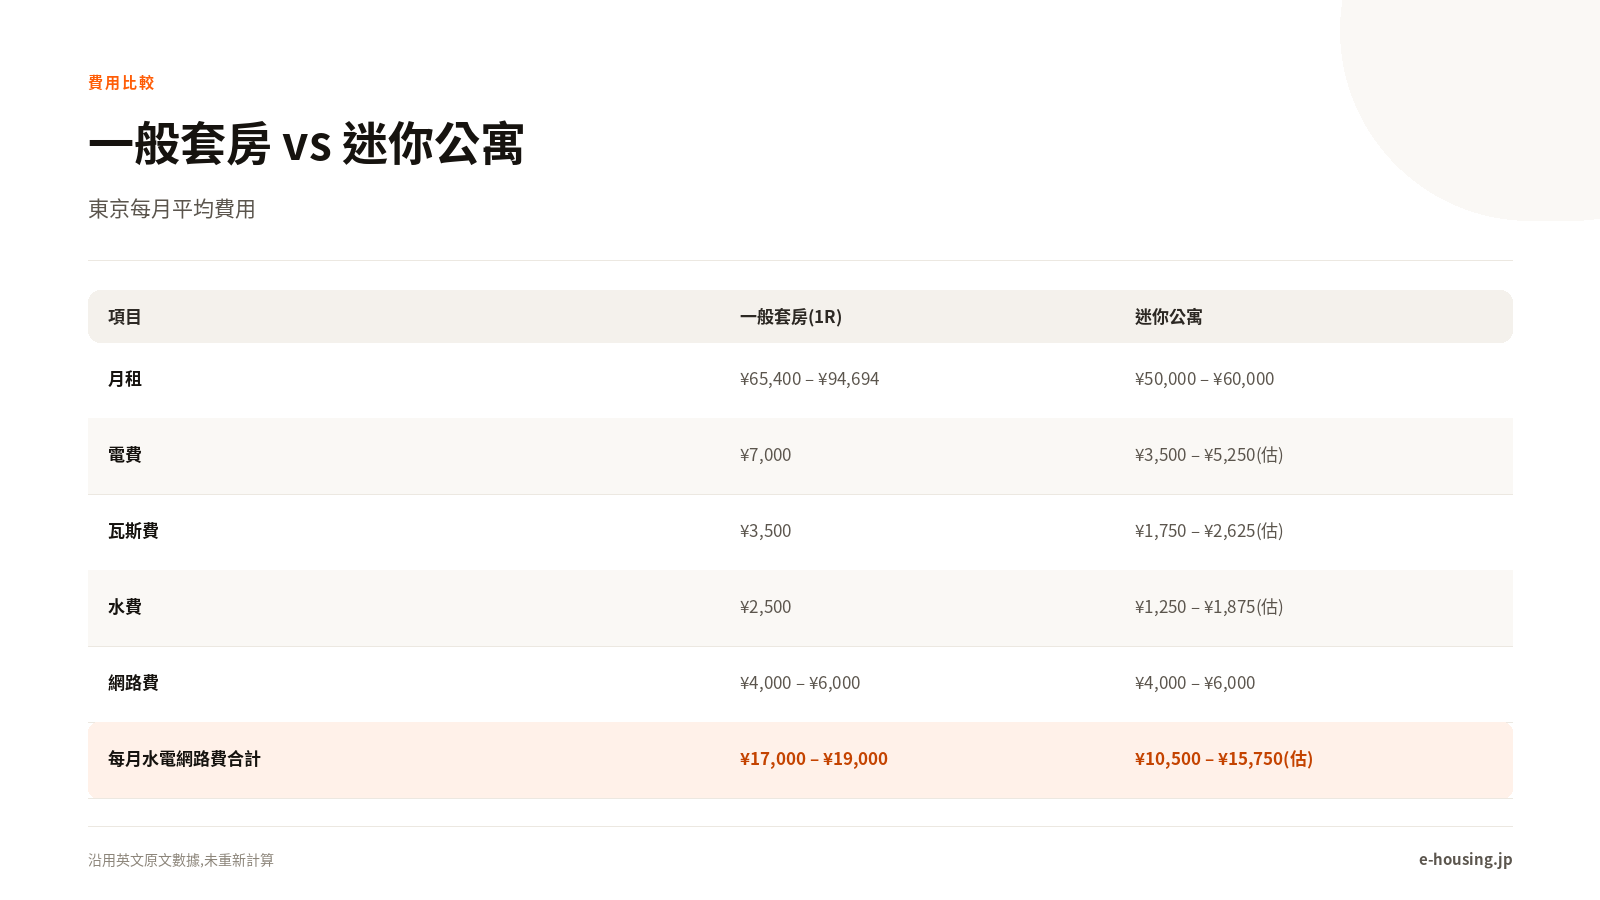
Task: Open the e-housing.jp source link
Action: click(1465, 859)
